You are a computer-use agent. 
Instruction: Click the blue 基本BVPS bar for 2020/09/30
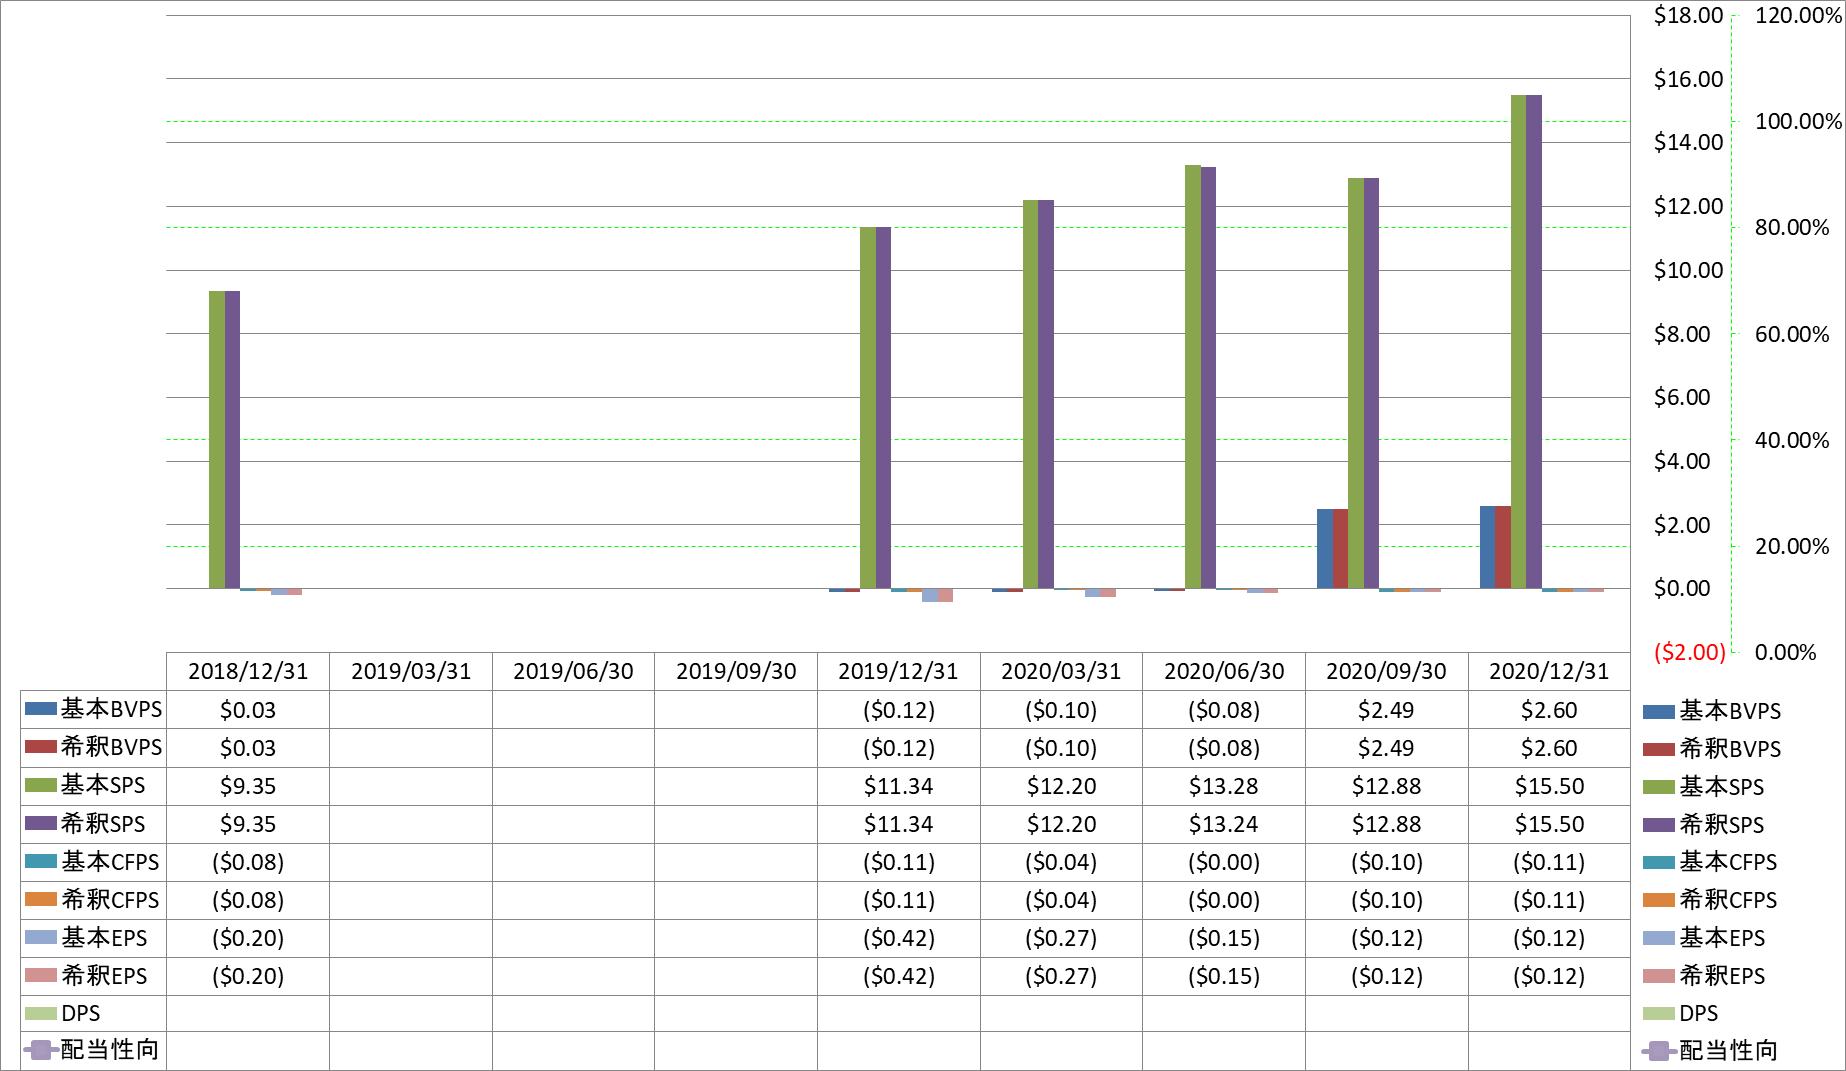pyautogui.click(x=1325, y=548)
